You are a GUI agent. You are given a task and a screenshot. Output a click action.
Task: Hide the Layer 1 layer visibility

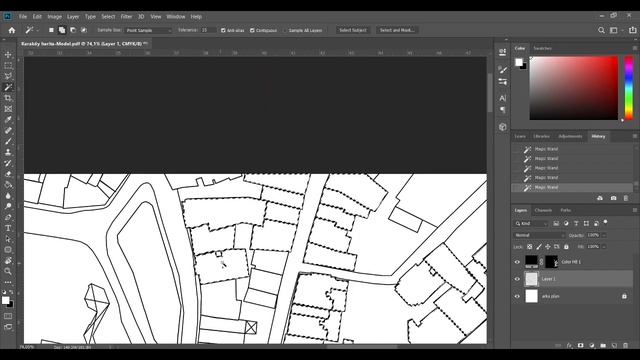[x=517, y=279]
